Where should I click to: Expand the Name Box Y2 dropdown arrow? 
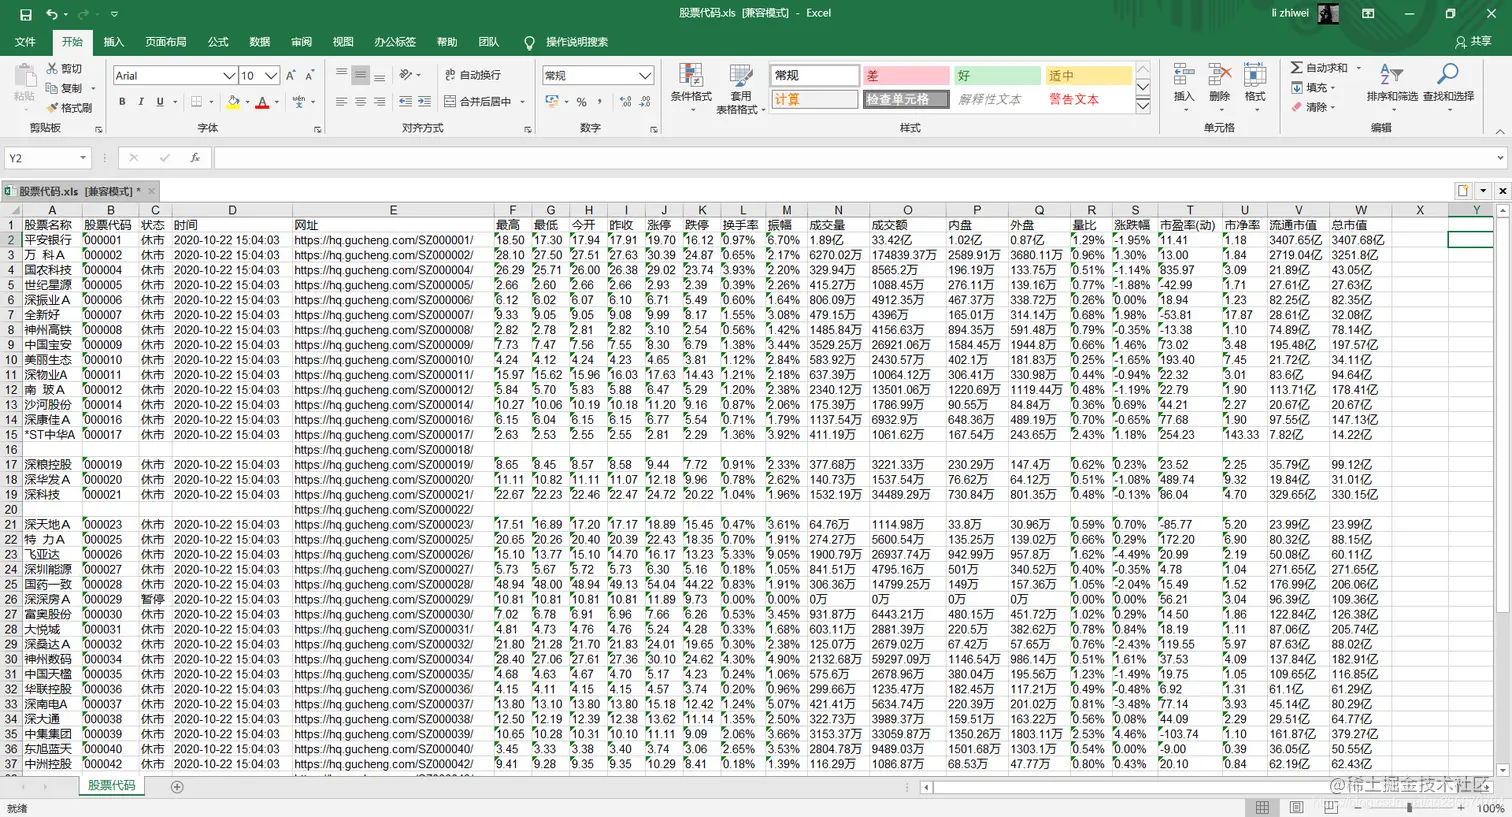tap(82, 158)
